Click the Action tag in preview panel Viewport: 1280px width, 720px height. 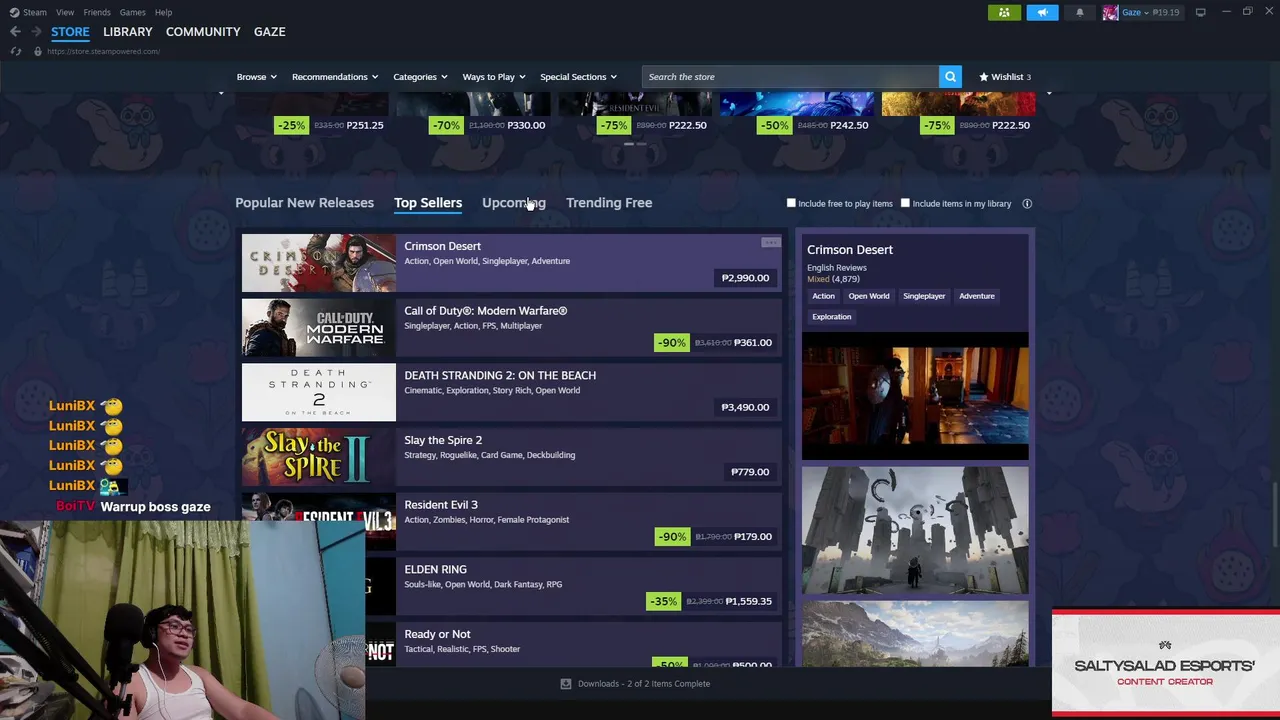(x=823, y=296)
